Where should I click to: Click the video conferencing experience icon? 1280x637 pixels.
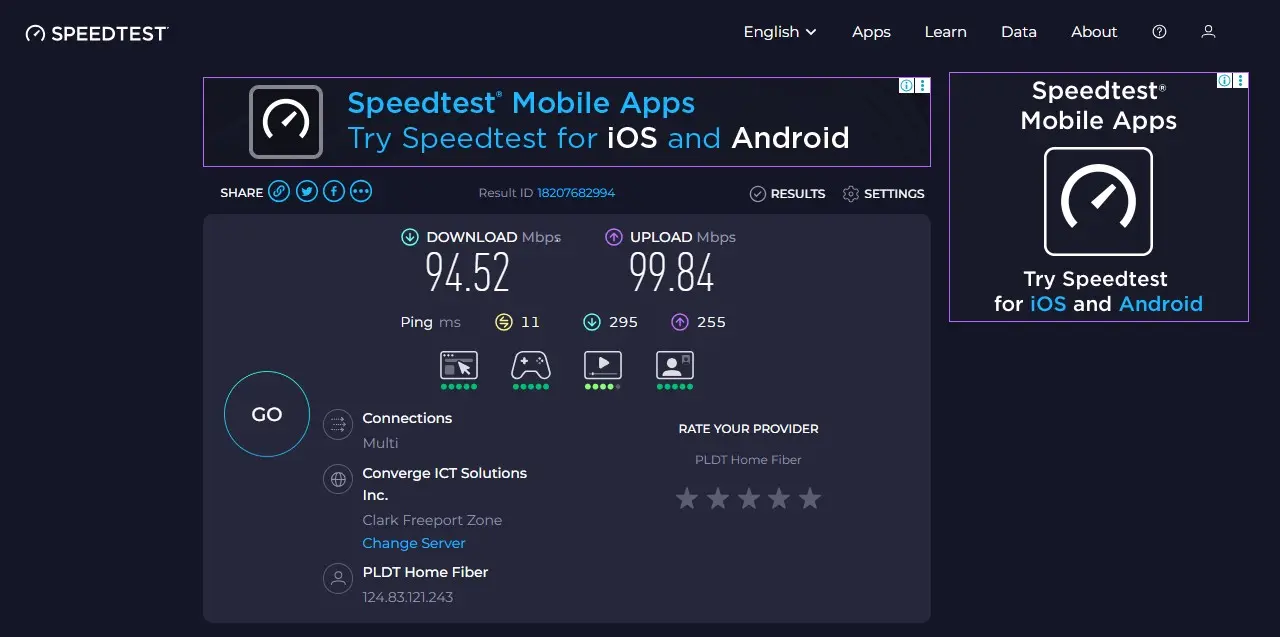point(675,366)
